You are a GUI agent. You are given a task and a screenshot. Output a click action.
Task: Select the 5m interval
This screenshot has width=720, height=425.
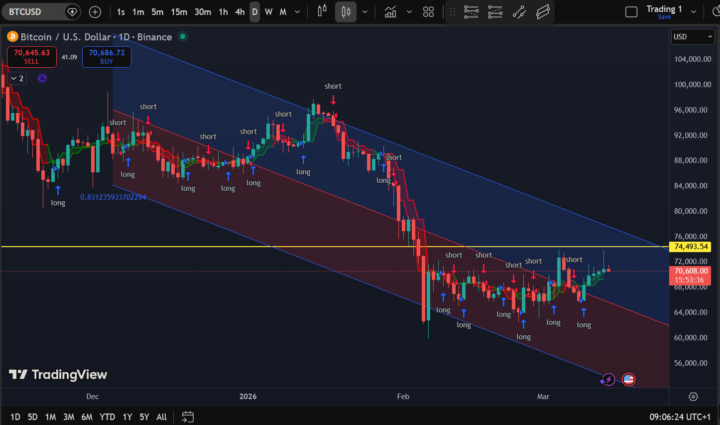coord(158,12)
